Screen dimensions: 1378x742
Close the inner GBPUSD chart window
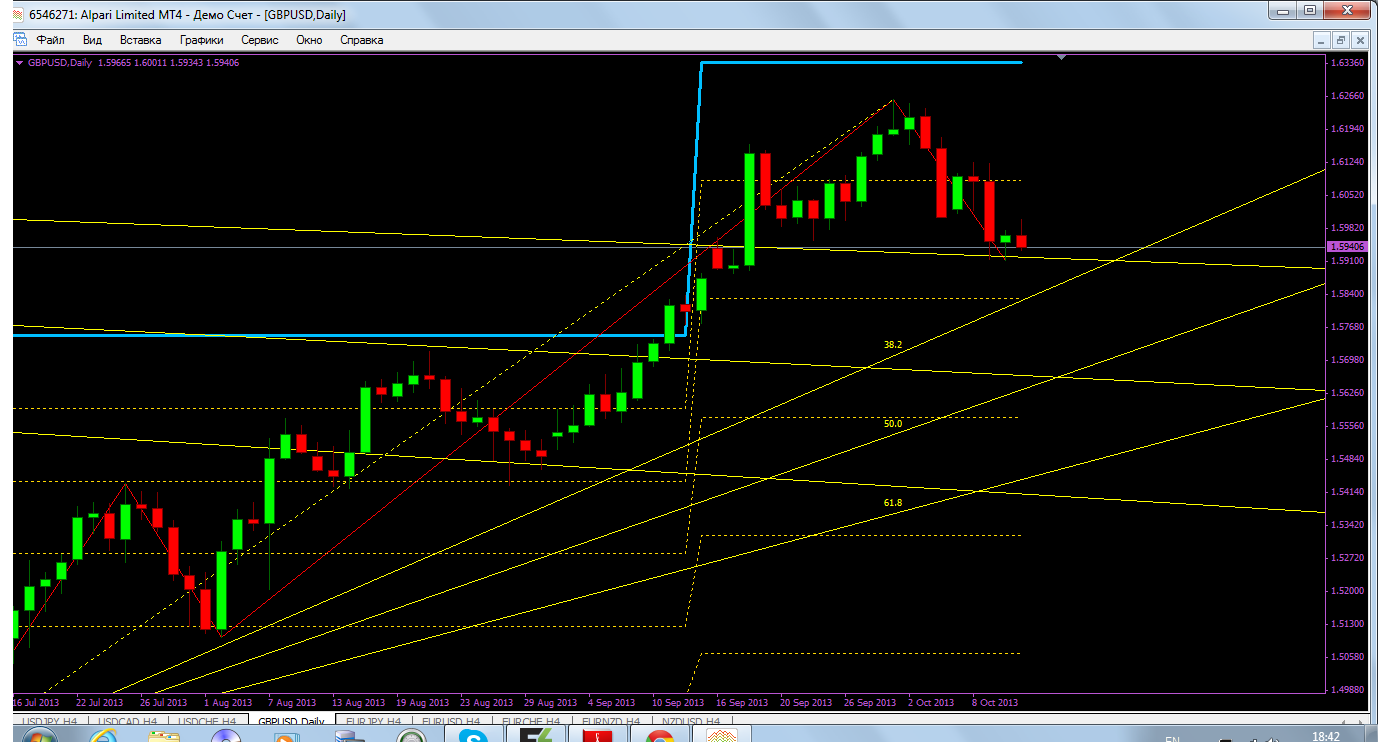coord(1360,40)
